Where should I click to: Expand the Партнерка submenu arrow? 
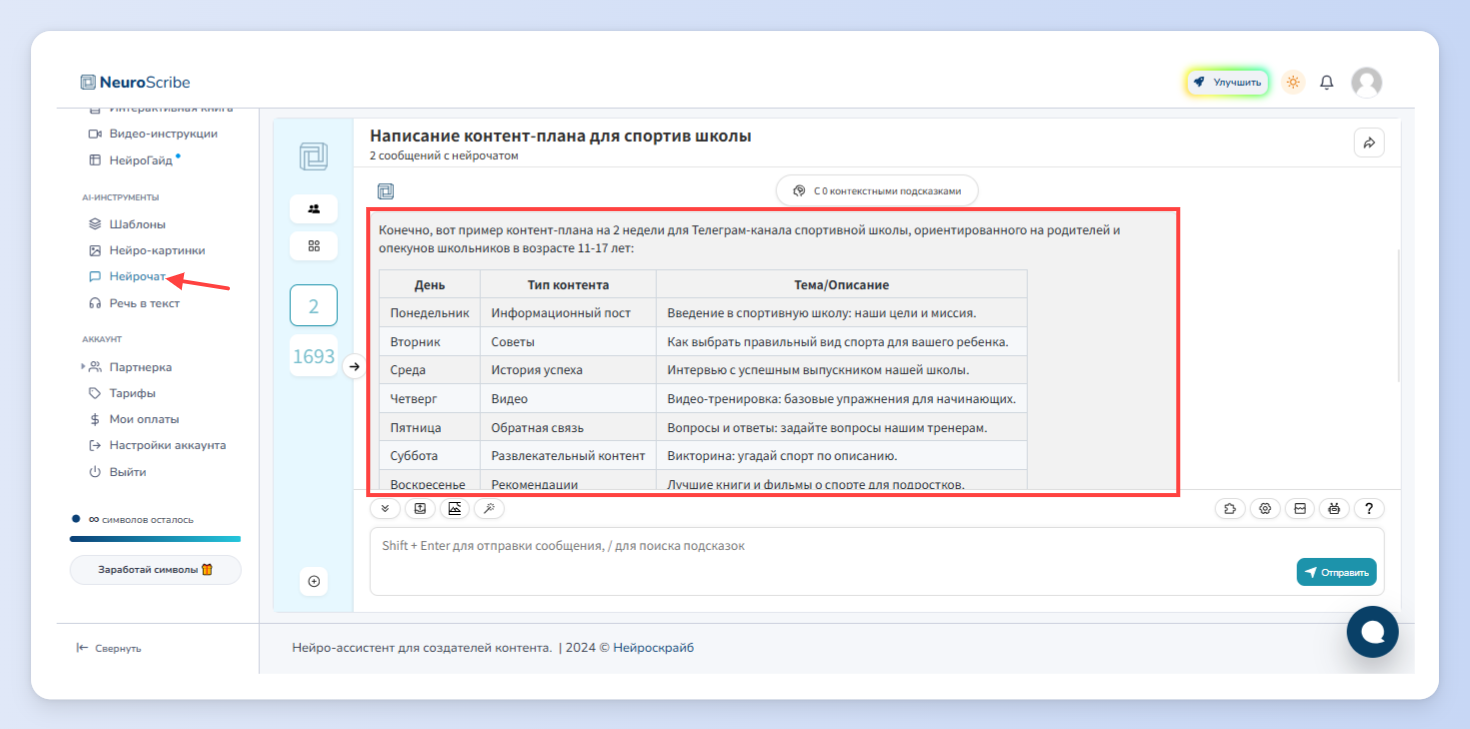83,367
